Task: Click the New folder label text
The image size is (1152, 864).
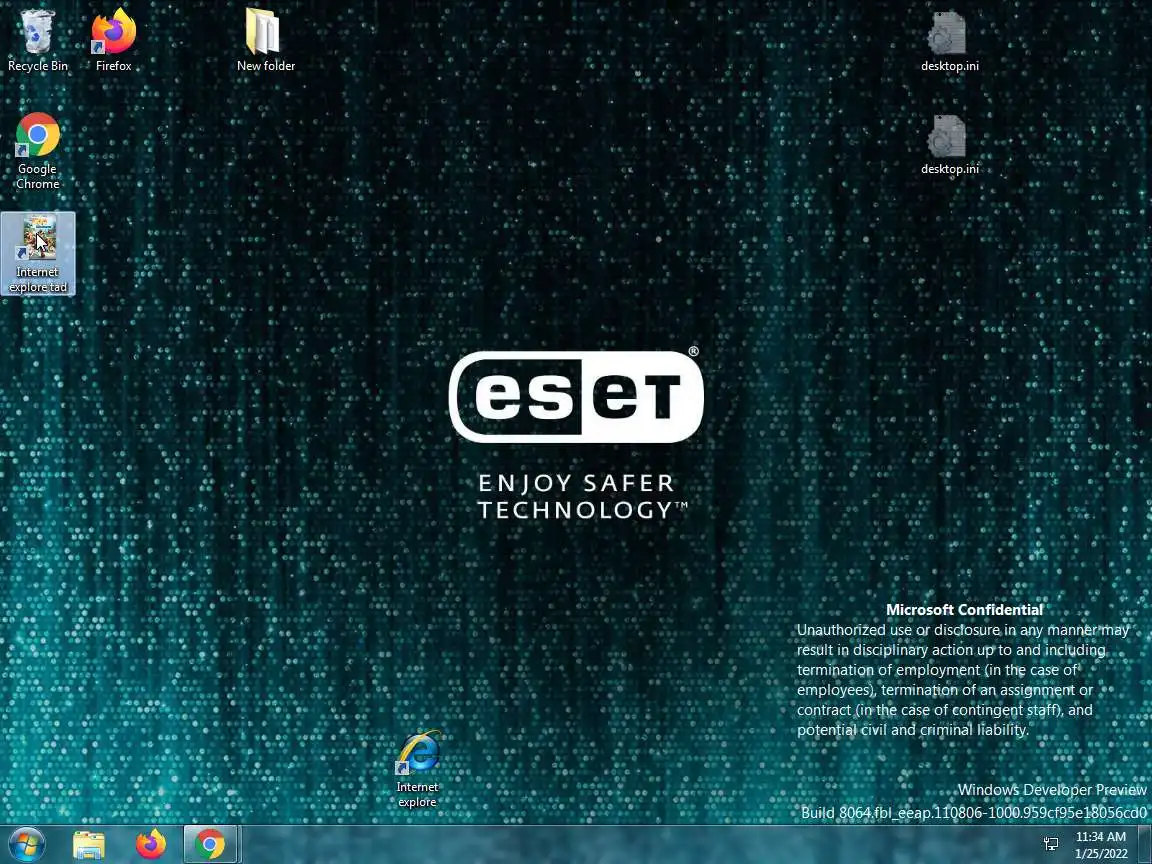Action: [266, 66]
